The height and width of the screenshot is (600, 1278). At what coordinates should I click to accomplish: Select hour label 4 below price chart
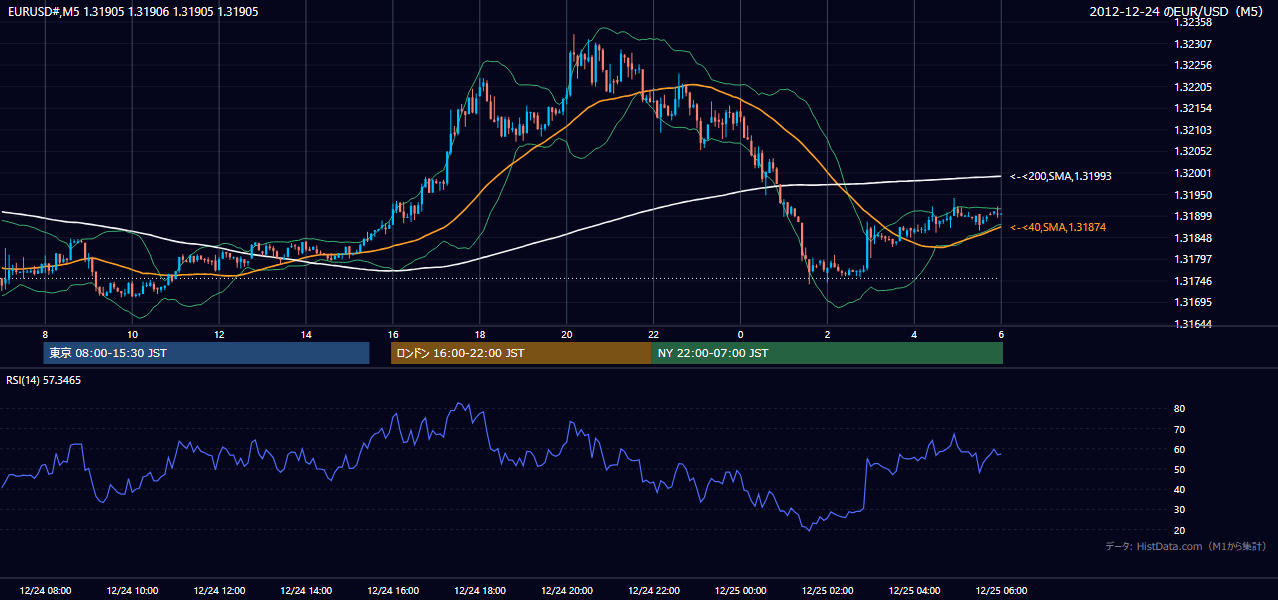pos(914,334)
